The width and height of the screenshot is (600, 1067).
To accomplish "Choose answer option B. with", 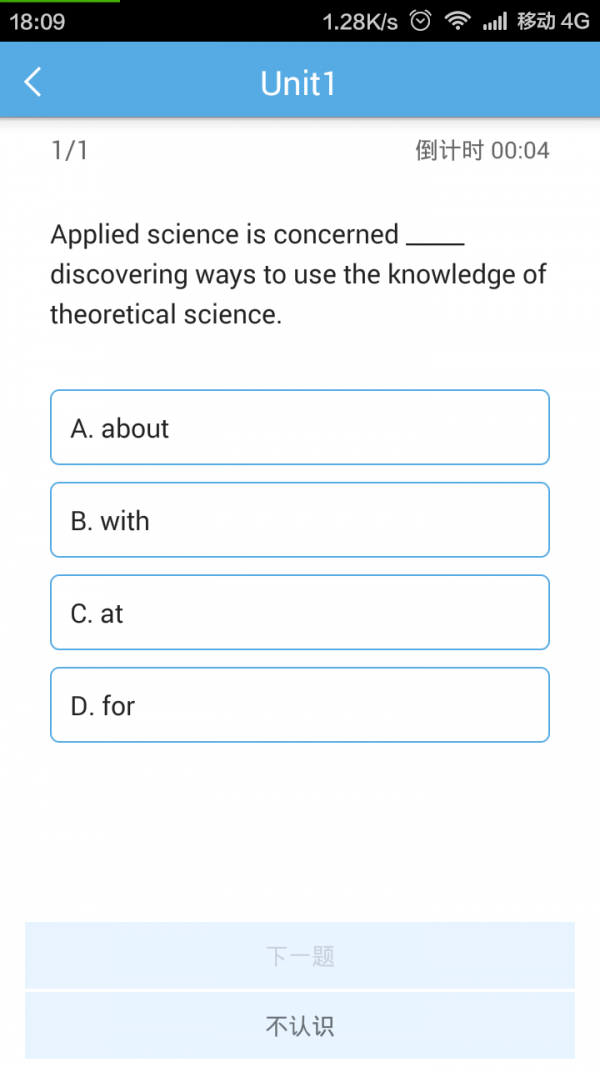I will 300,520.
